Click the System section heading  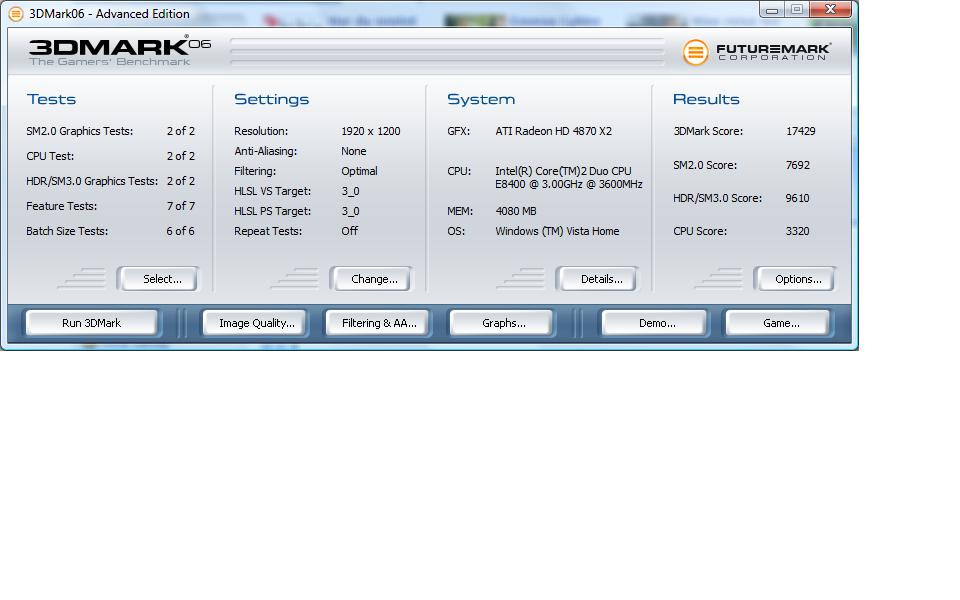click(481, 99)
